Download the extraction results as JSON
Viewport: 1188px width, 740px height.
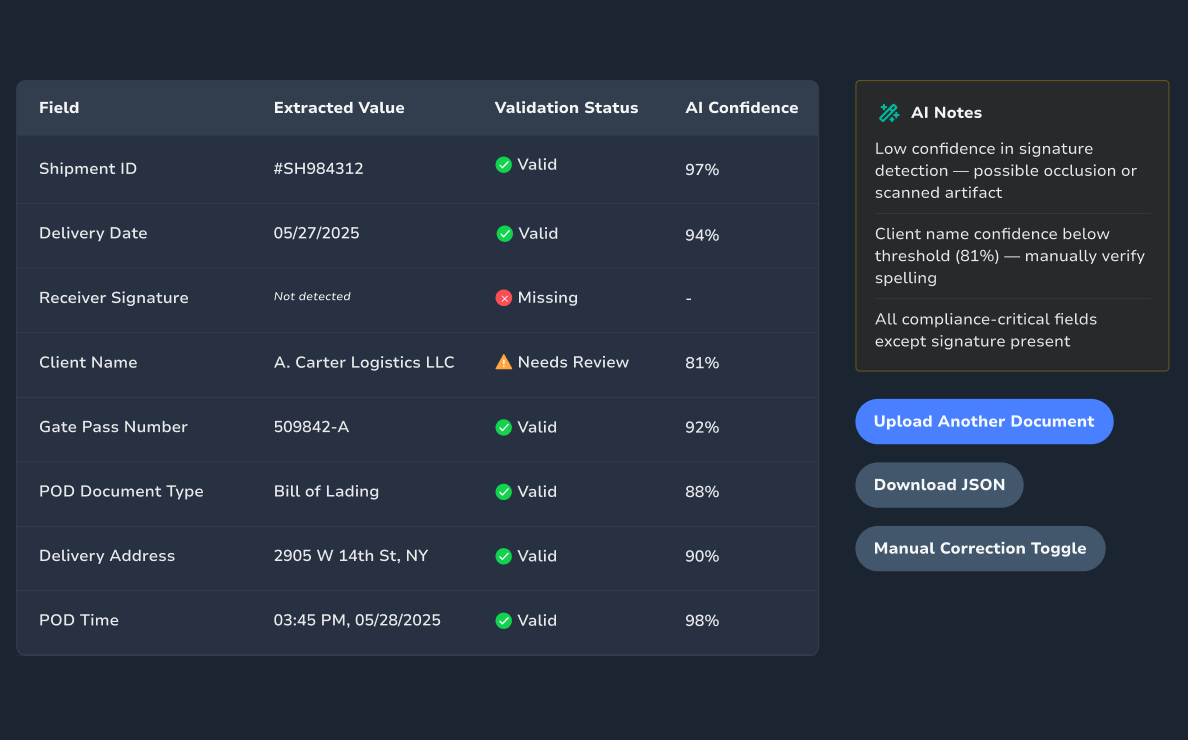click(x=938, y=485)
